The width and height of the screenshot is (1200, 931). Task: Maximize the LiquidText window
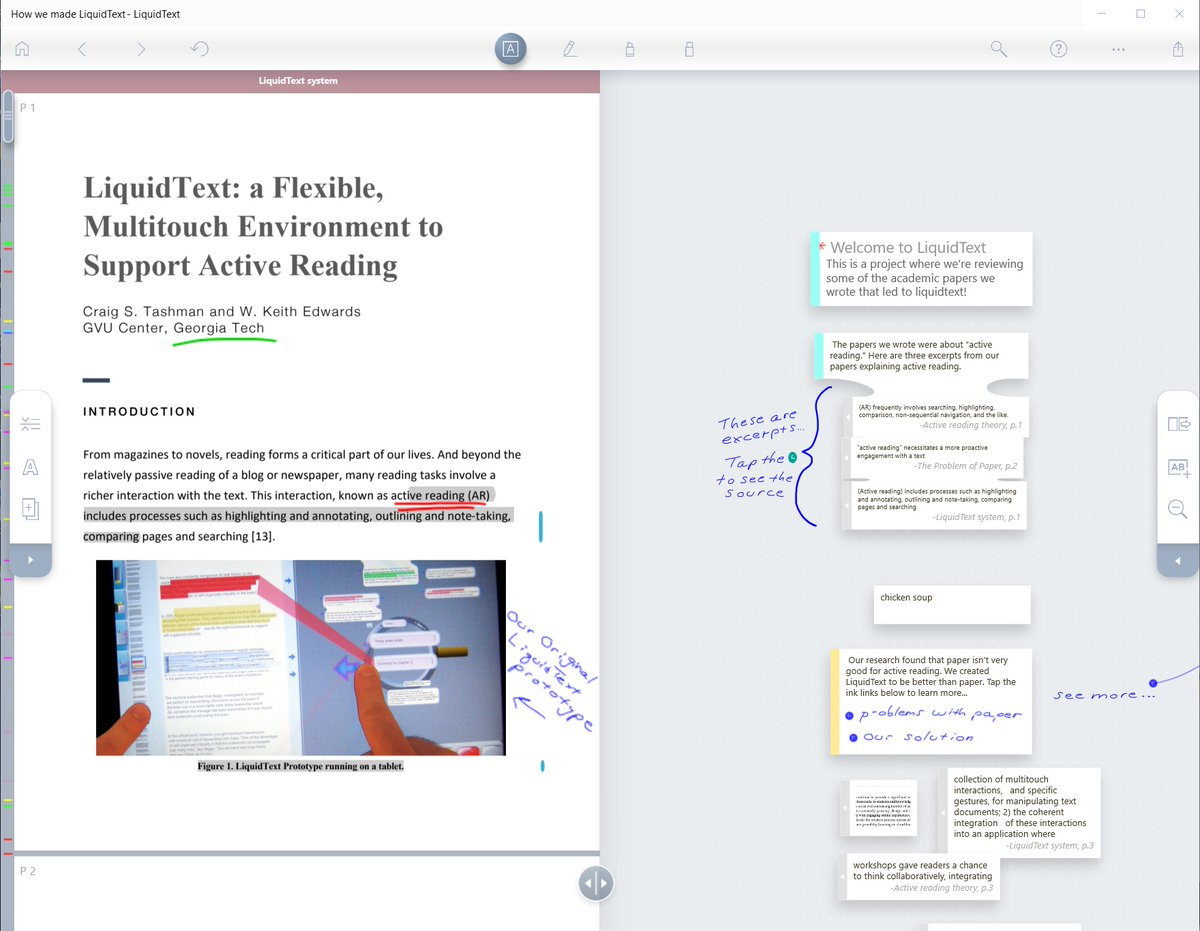coord(1140,14)
